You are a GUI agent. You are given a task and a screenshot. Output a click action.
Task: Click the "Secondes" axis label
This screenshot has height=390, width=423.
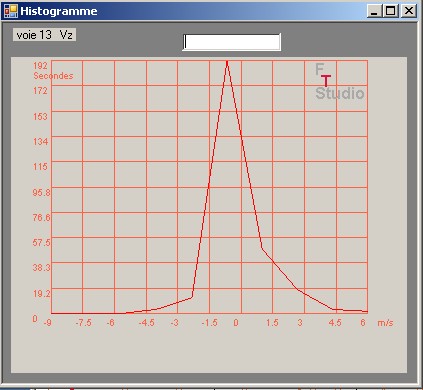point(53,76)
